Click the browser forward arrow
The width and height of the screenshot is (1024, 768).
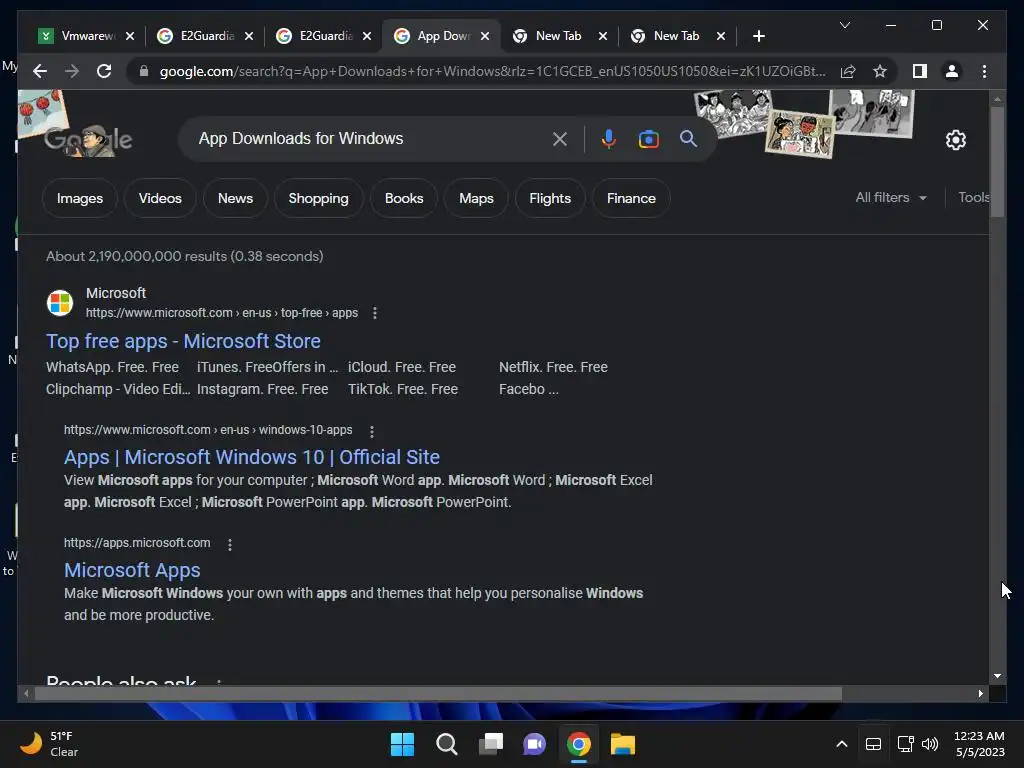tap(72, 71)
